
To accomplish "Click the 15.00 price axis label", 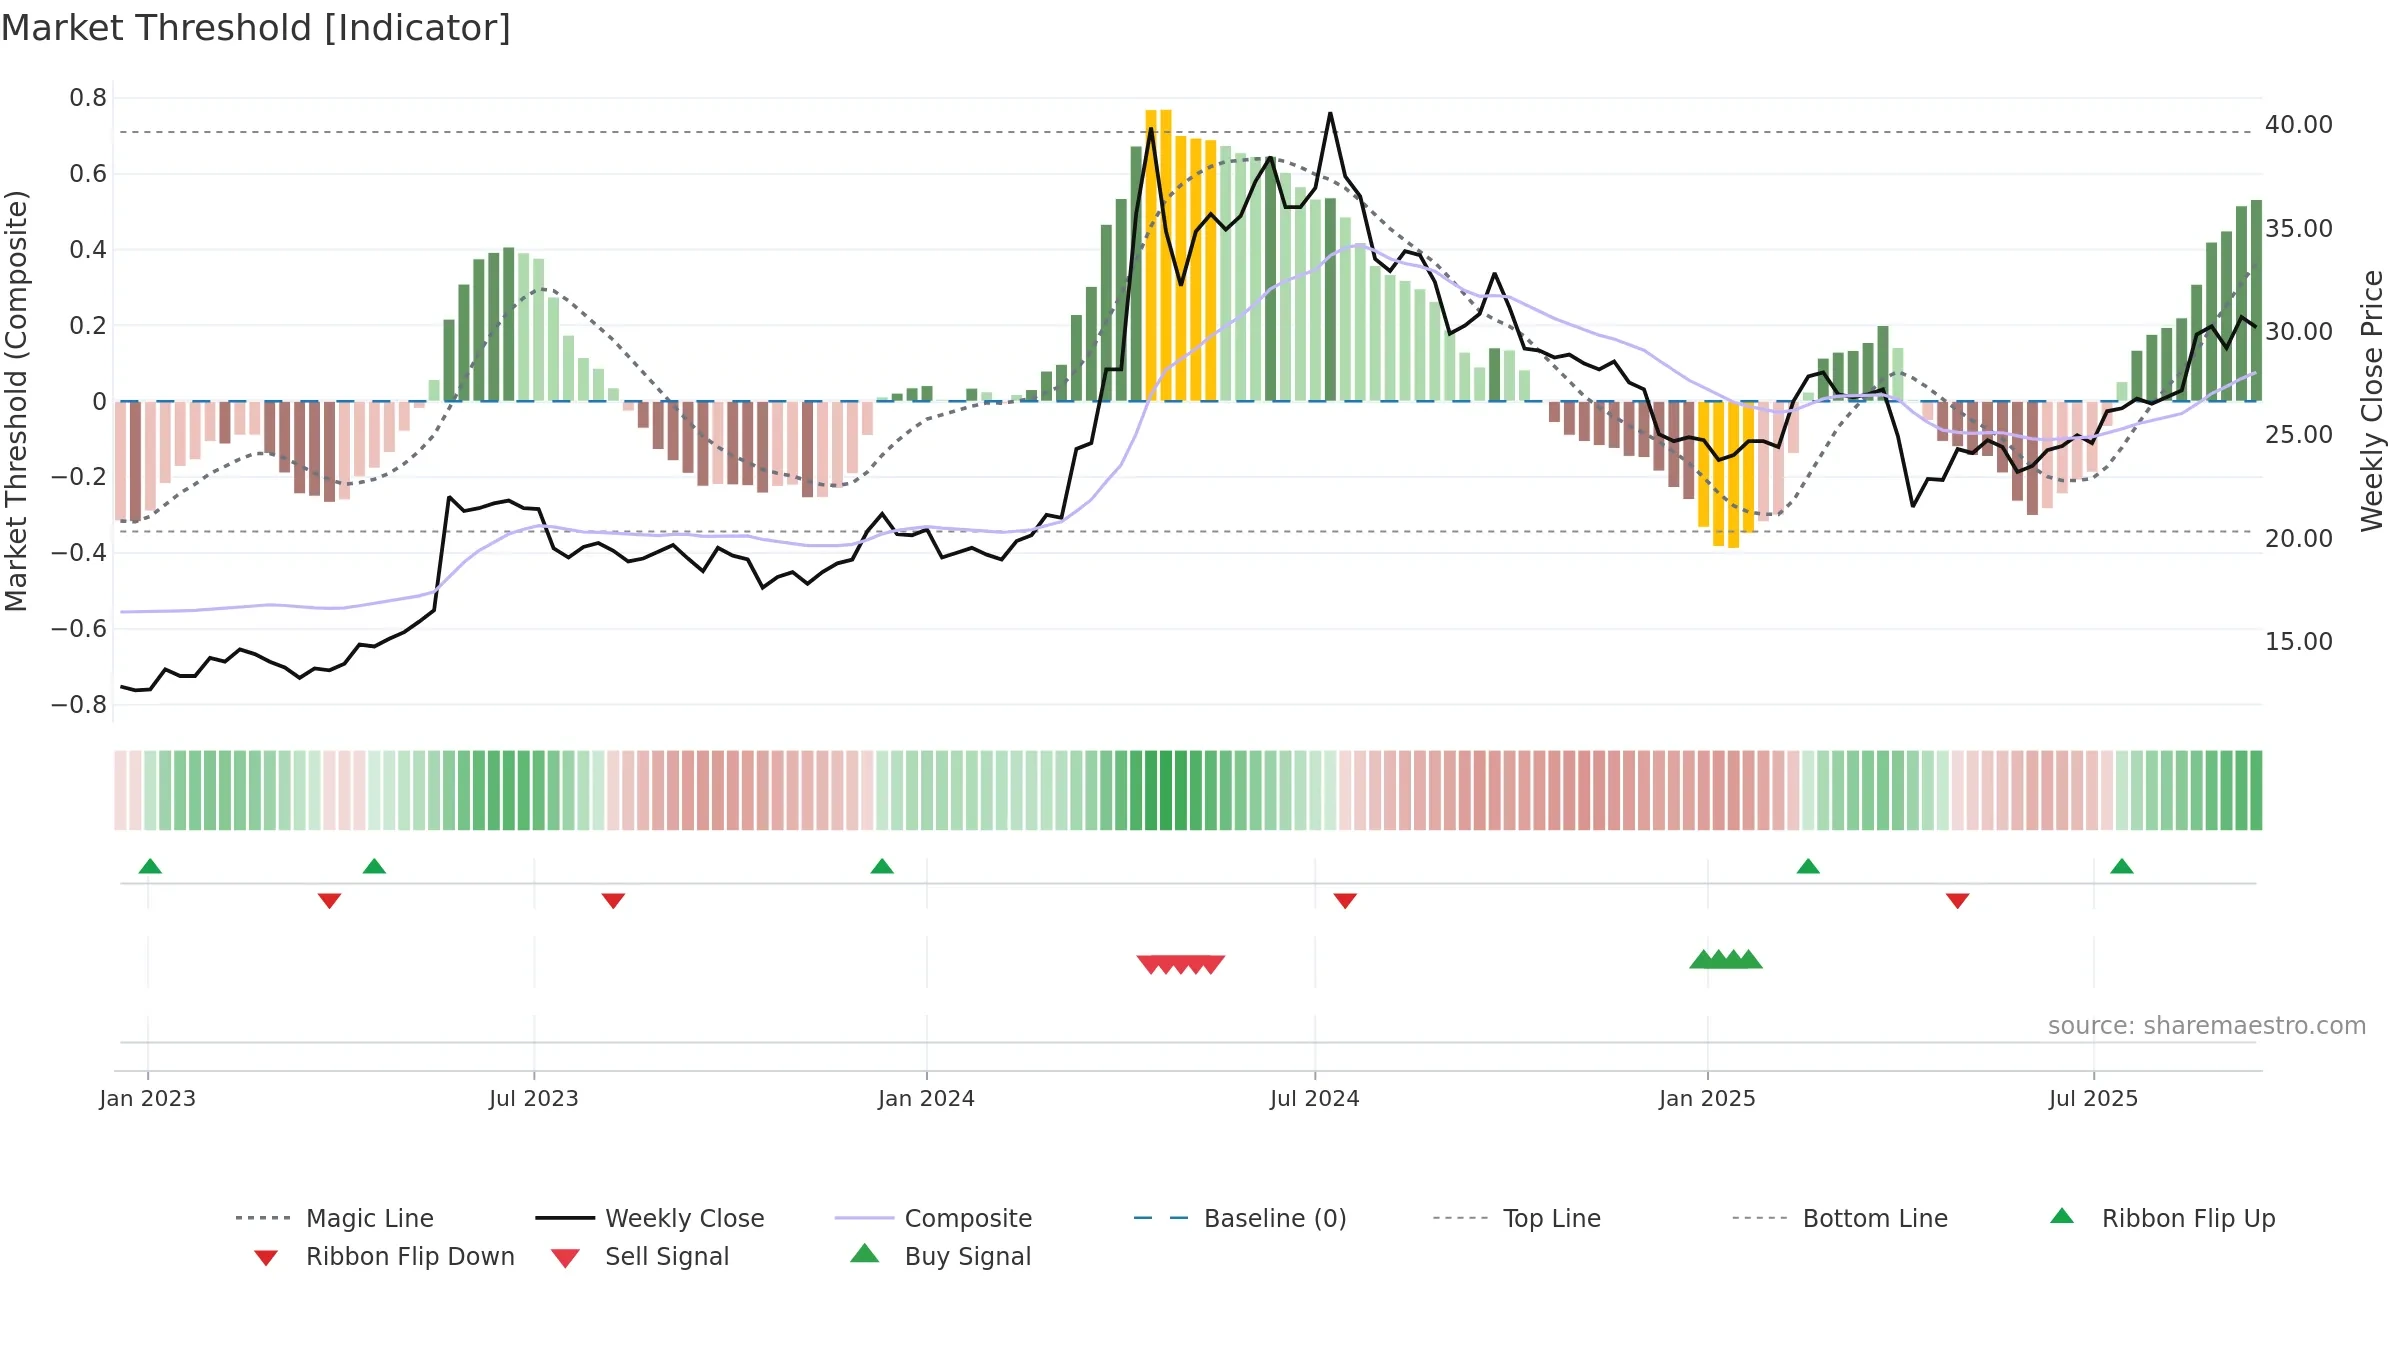I will (x=2299, y=642).
